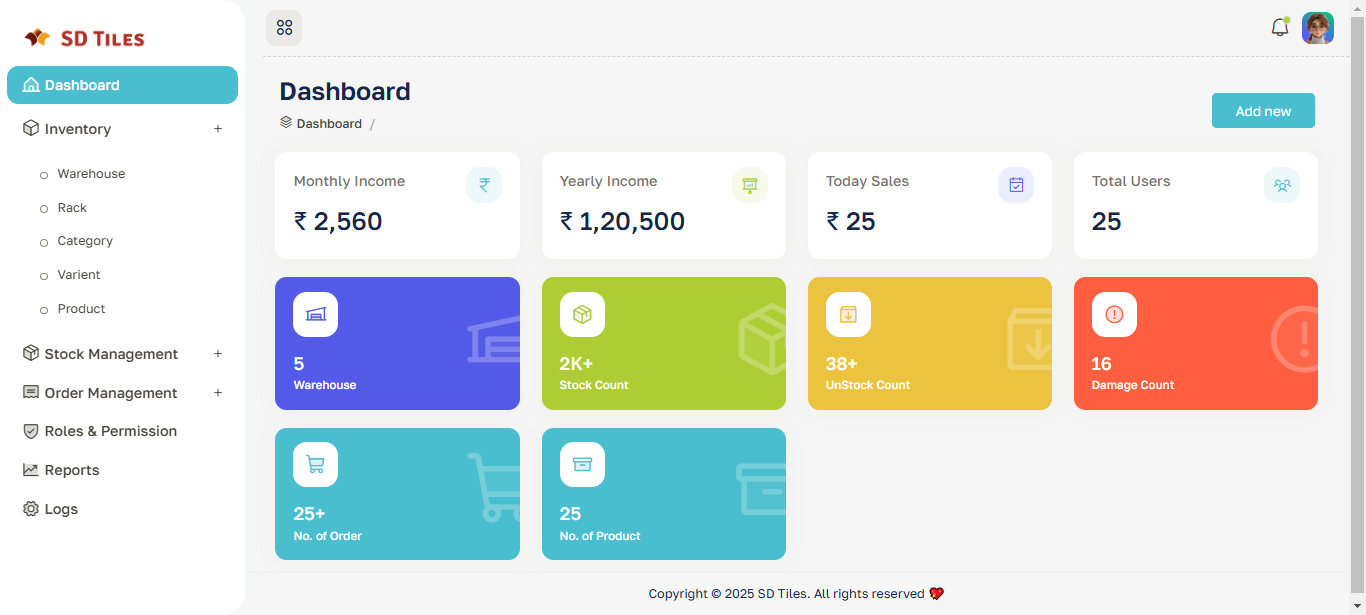
Task: Click the Today Sales calendar icon
Action: point(1016,185)
